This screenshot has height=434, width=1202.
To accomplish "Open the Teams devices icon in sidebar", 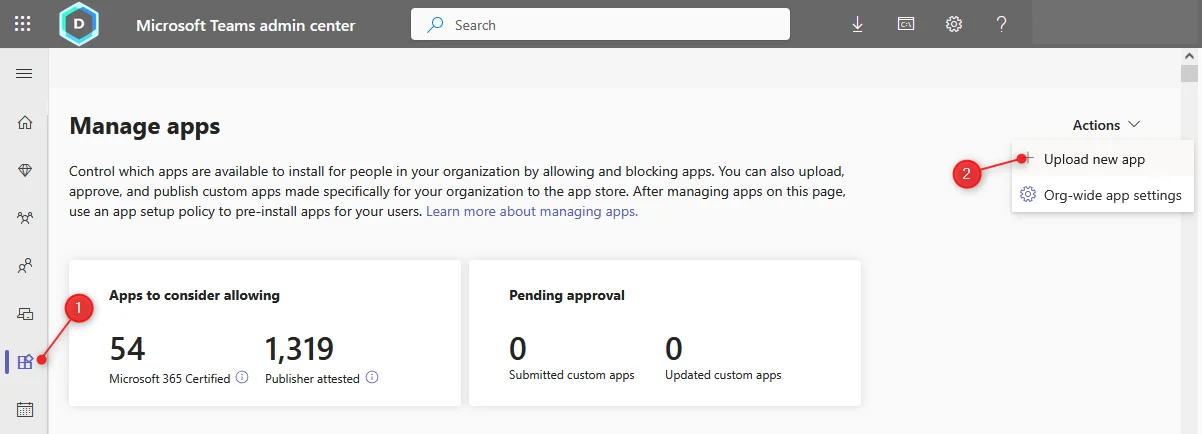I will (25, 314).
